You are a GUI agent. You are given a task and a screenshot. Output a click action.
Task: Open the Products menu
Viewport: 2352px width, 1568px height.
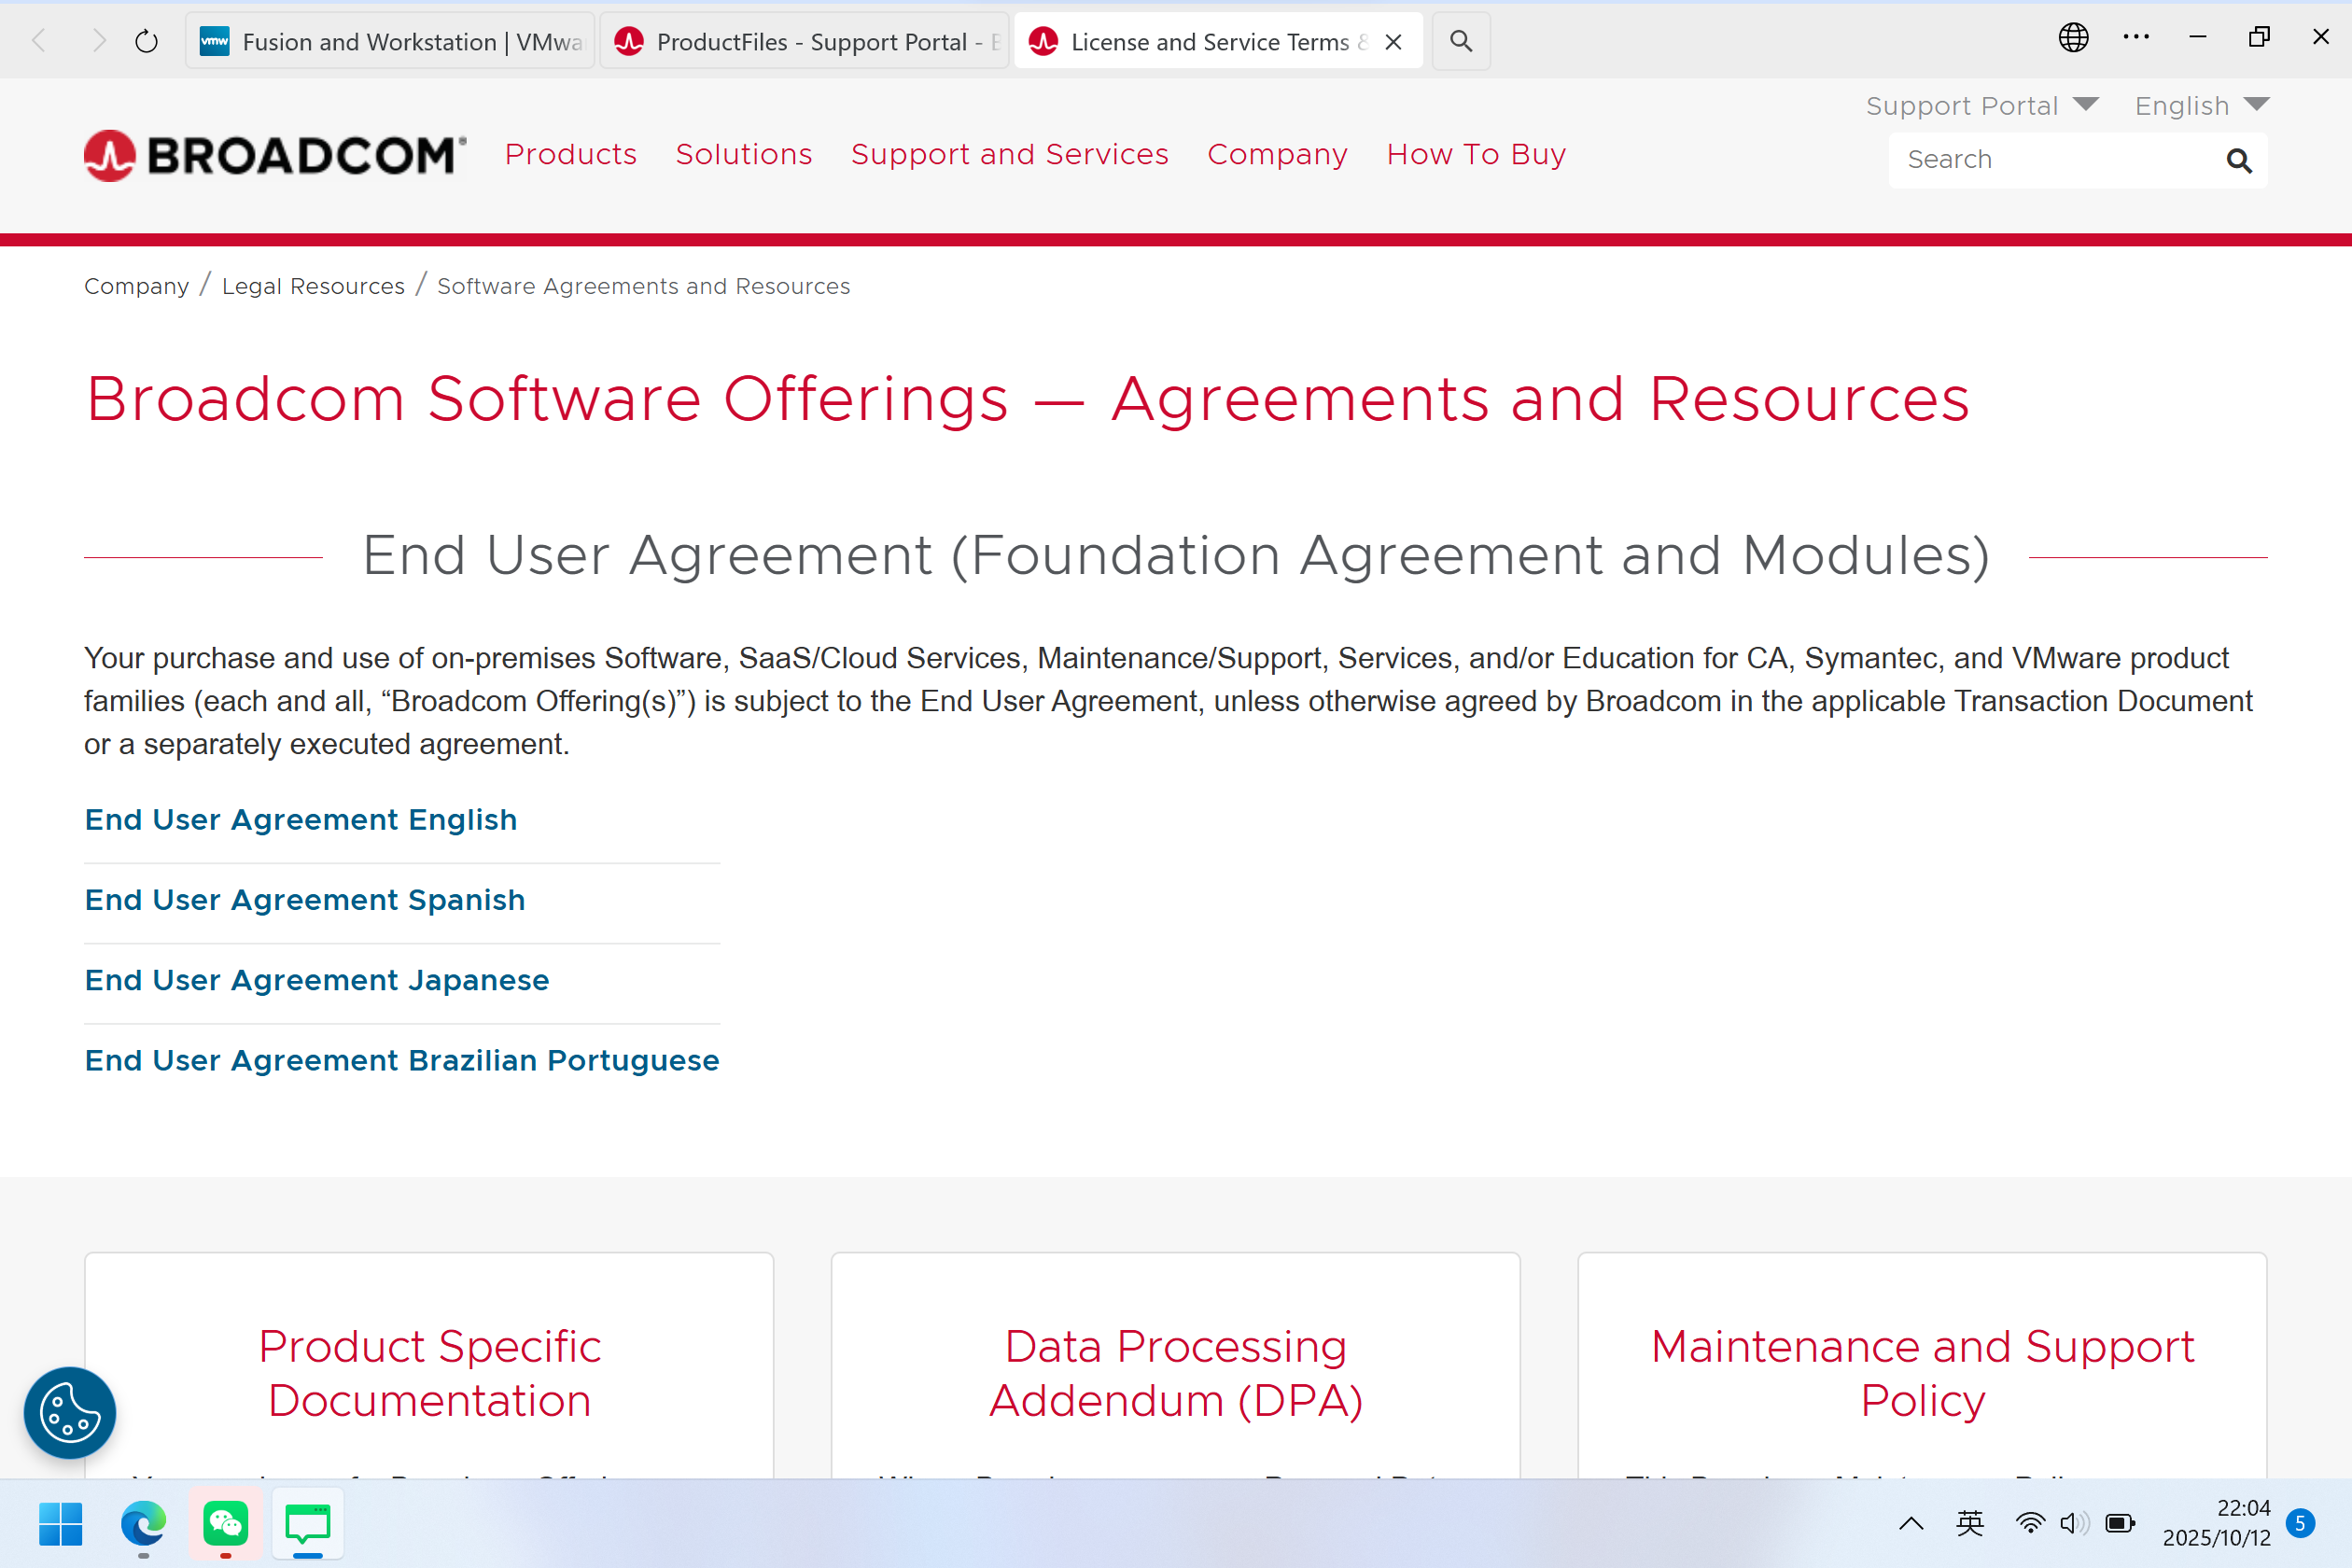tap(570, 154)
